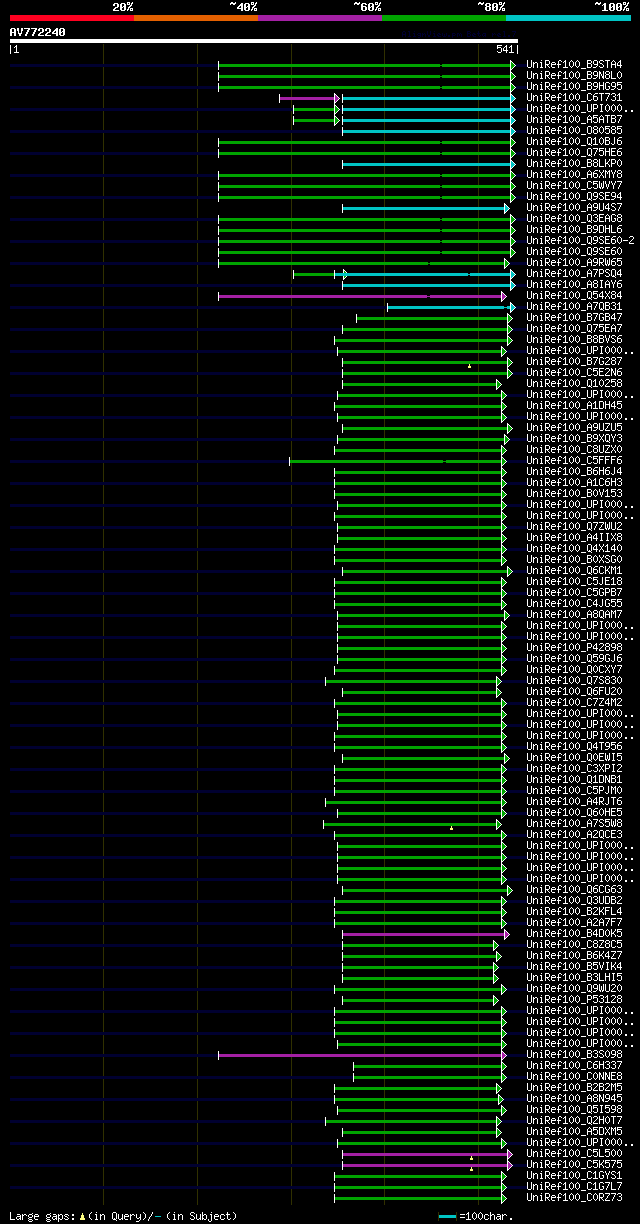Click the UniRef100_Q3EAG8 entry
Viewport: 640px width, 1224px height.
(574, 219)
